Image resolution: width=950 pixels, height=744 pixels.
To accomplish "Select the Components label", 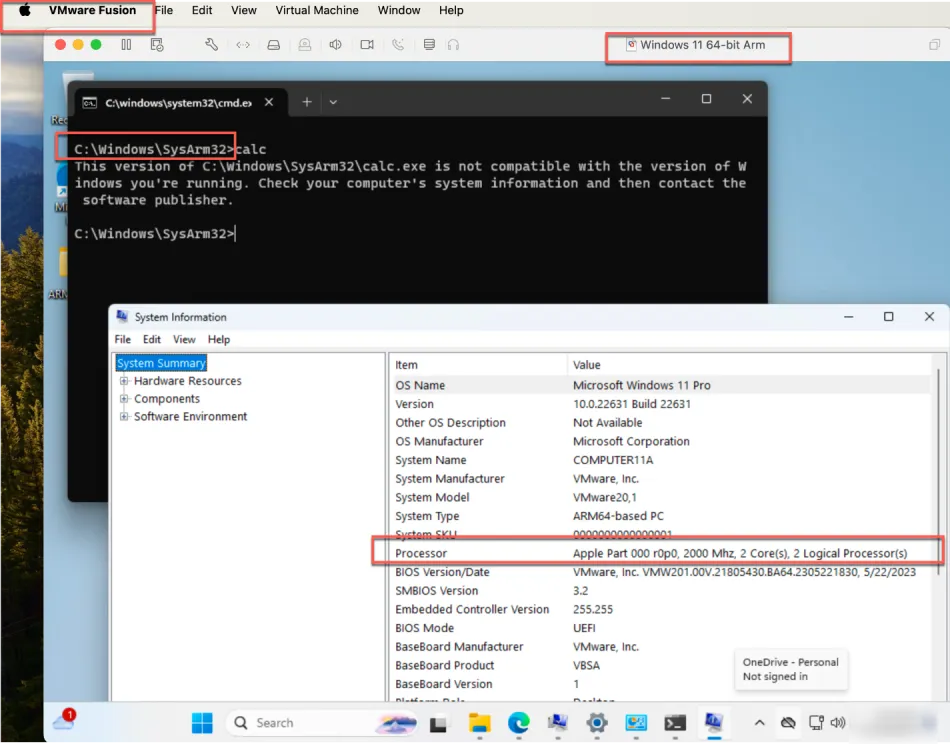I will click(167, 399).
